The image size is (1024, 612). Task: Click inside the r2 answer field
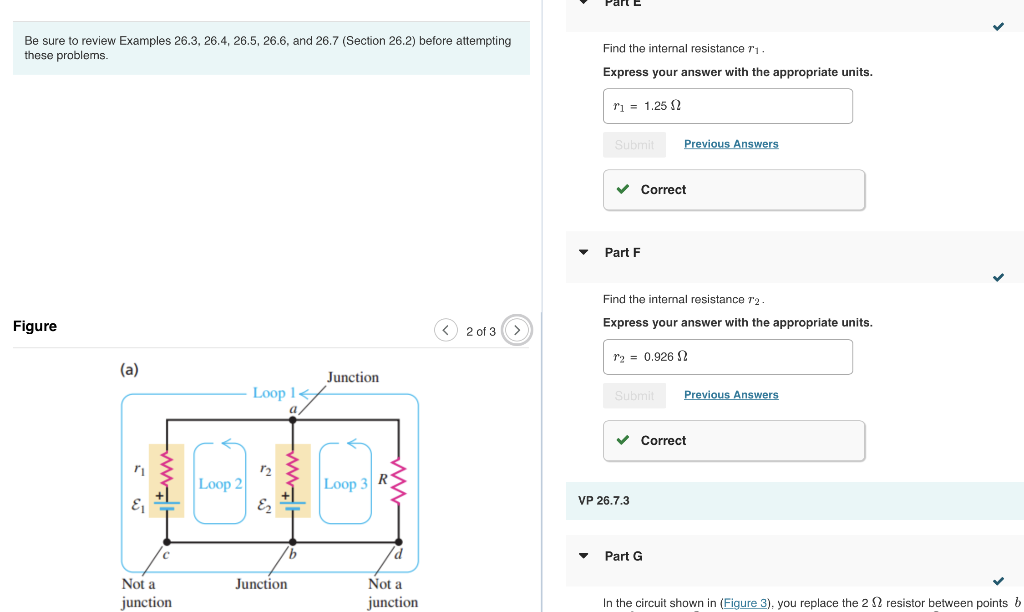click(727, 356)
